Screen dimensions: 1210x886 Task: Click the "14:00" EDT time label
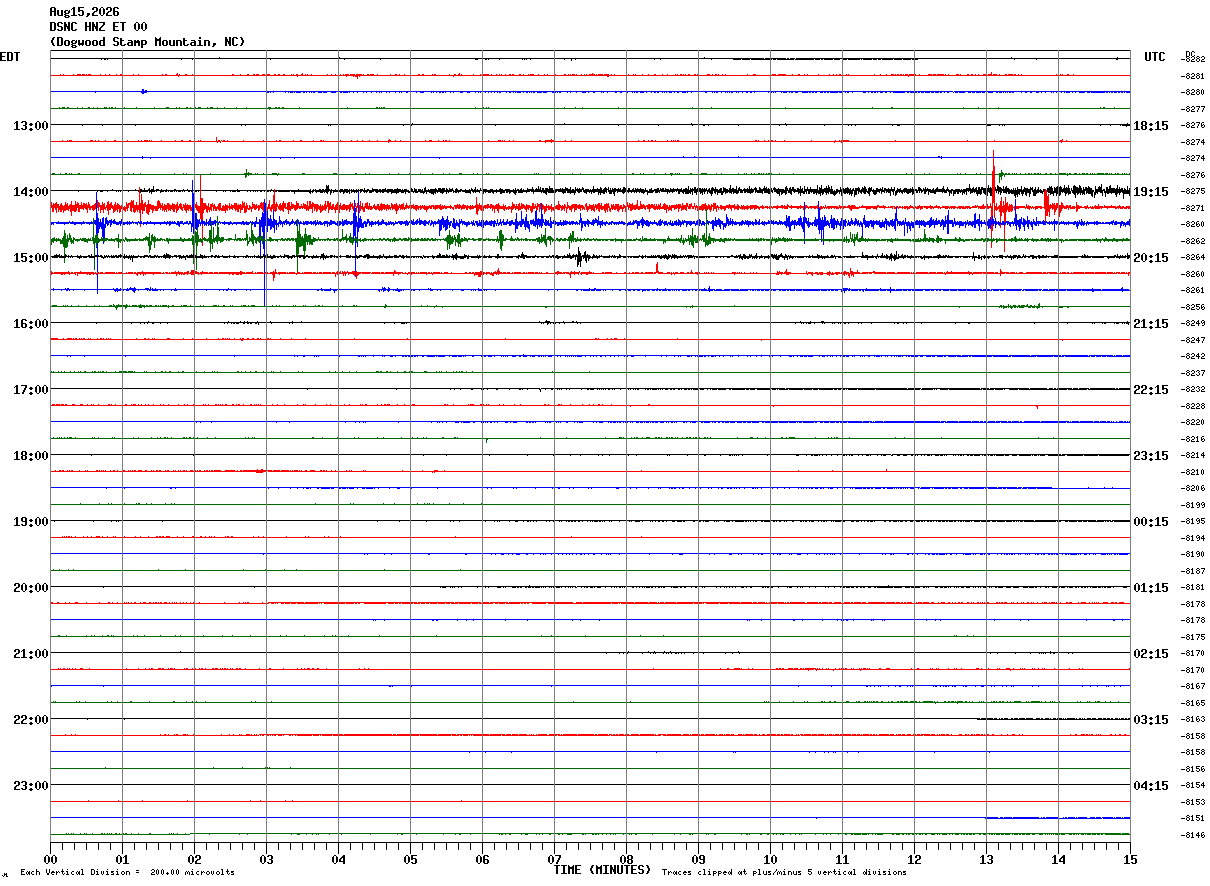(x=31, y=192)
